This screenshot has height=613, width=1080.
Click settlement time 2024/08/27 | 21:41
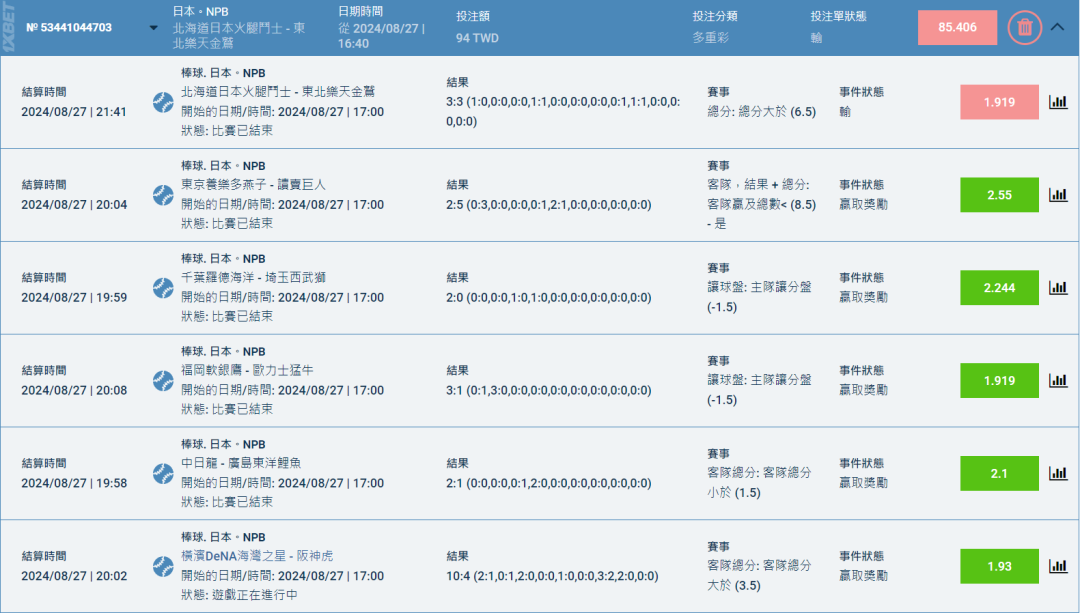(x=74, y=112)
